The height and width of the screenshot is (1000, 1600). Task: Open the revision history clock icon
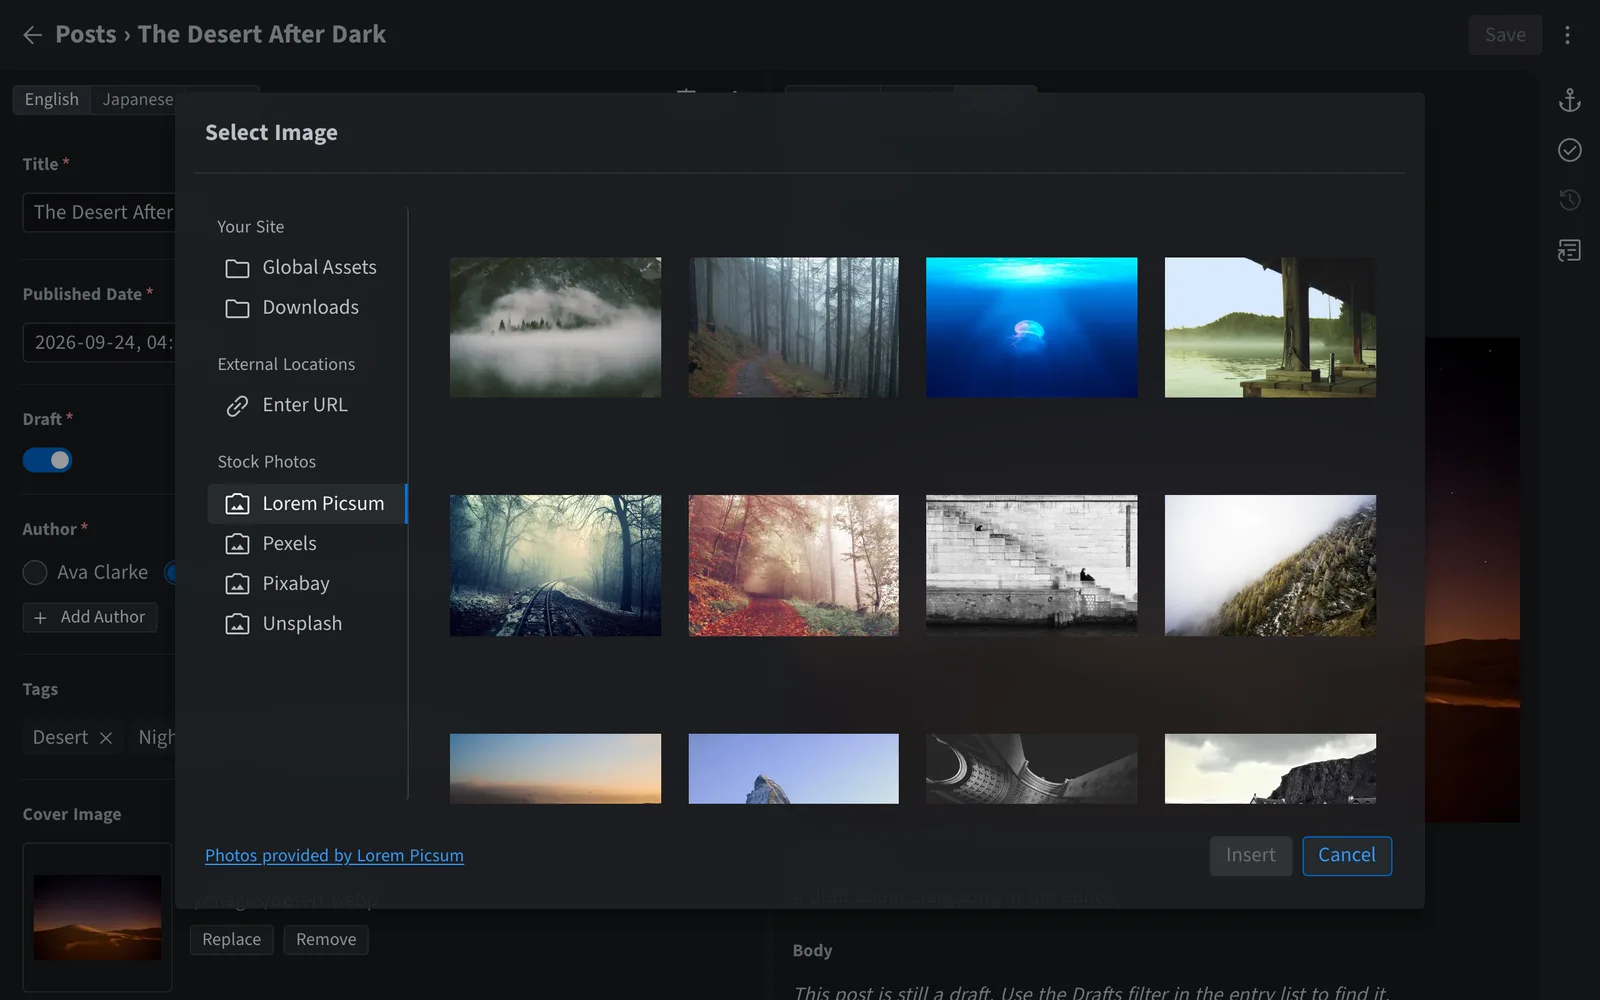(x=1569, y=200)
